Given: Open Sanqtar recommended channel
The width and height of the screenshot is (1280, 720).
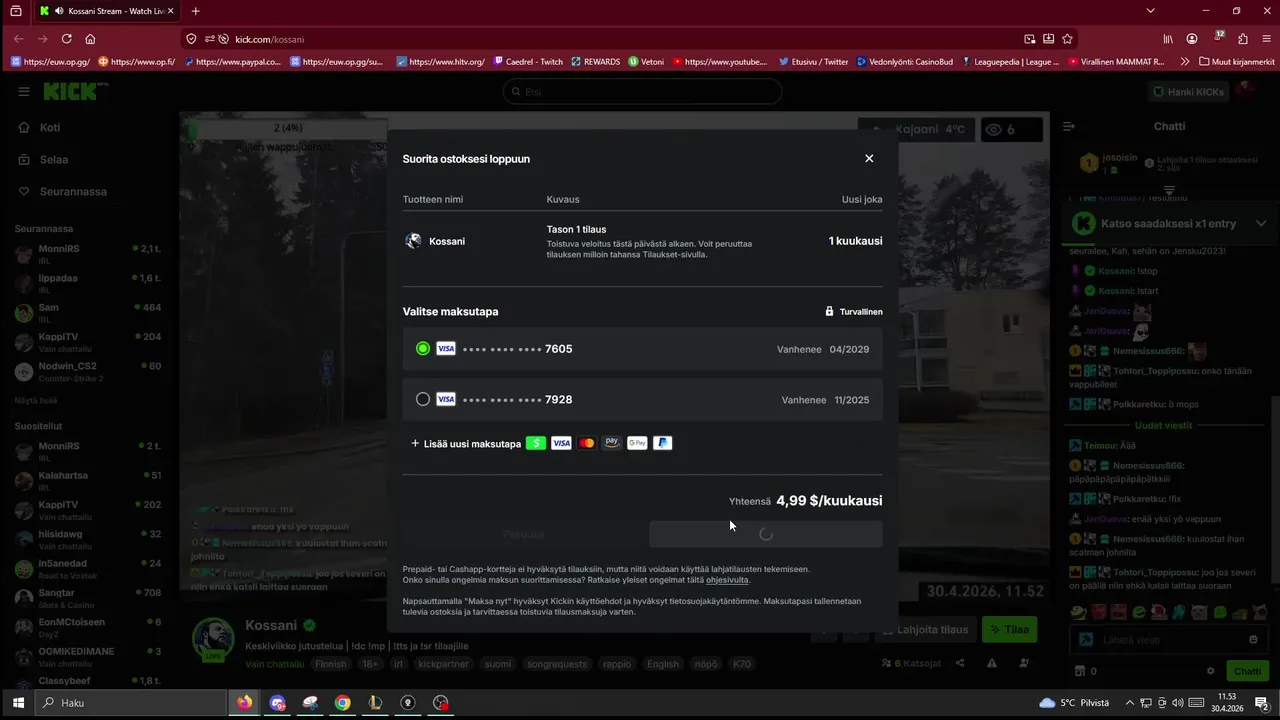Looking at the screenshot, I should tap(90, 599).
